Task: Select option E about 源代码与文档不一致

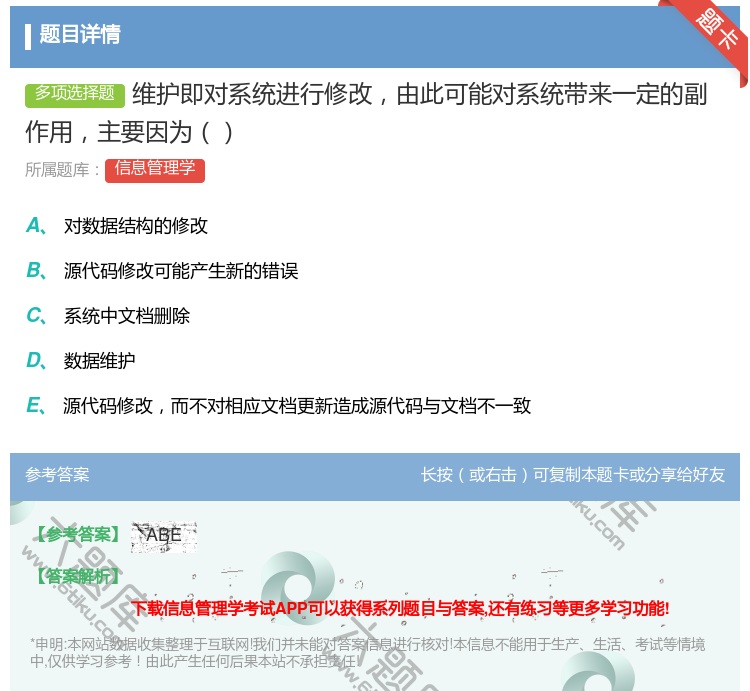Action: tap(297, 406)
